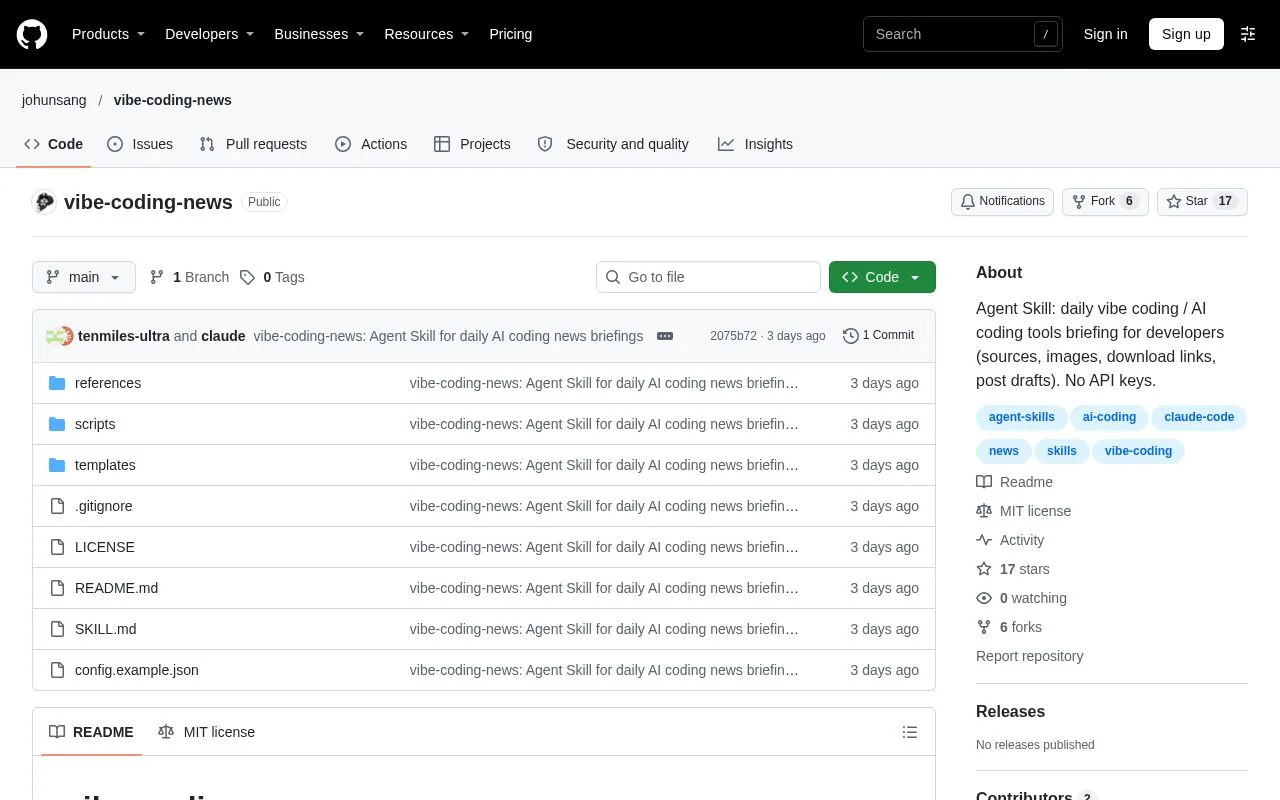The width and height of the screenshot is (1280, 800).
Task: Open the appearance settings icon in header
Action: tap(1248, 34)
